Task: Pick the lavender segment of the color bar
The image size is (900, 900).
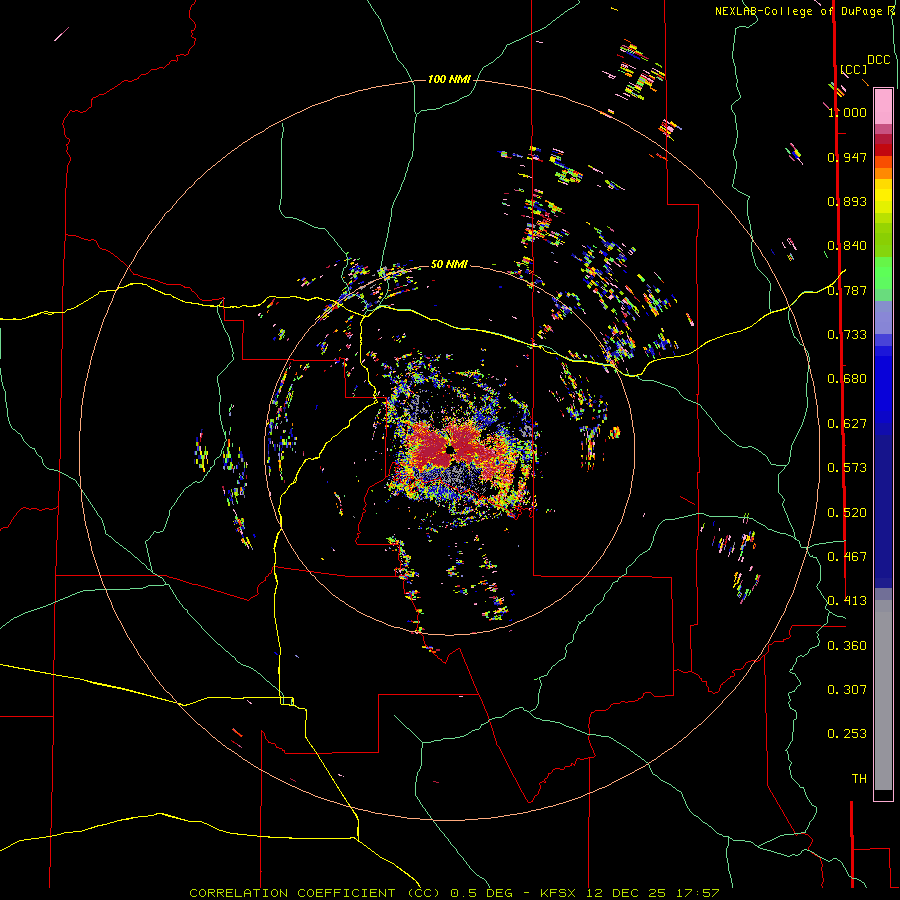Action: click(x=883, y=317)
